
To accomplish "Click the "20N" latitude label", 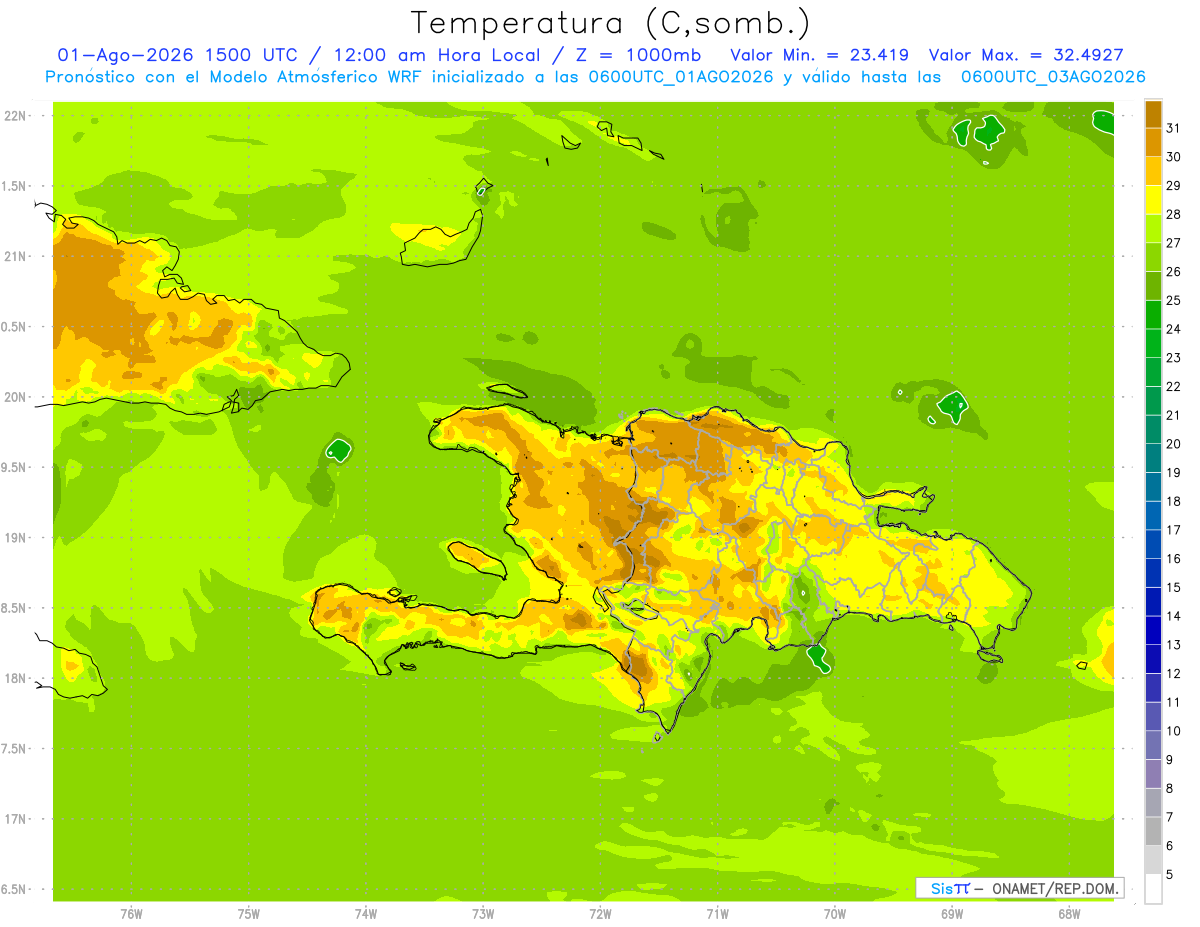I will pyautogui.click(x=16, y=397).
